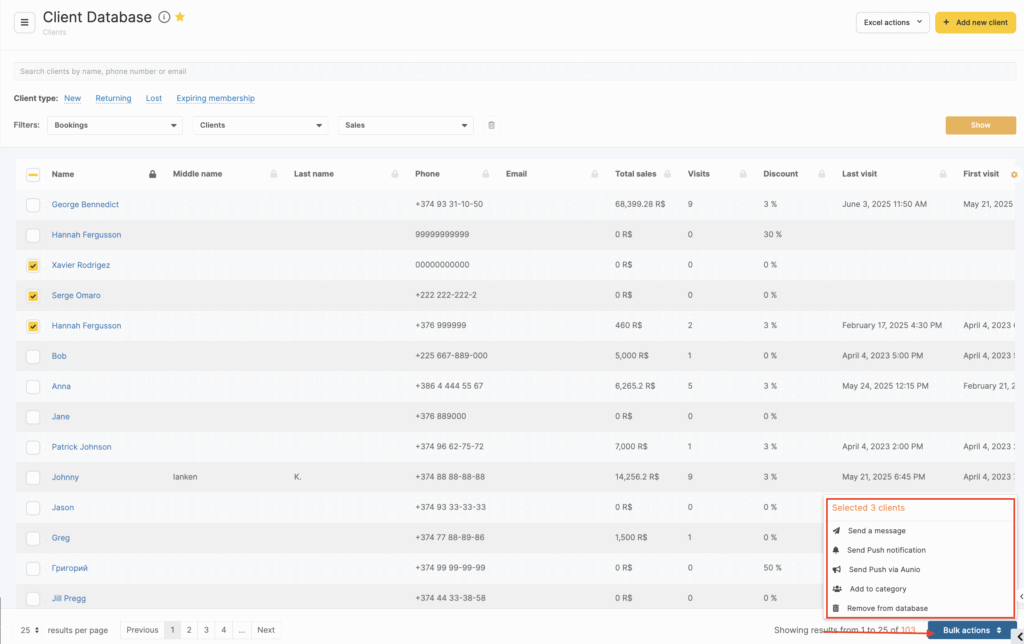The width and height of the screenshot is (1024, 644).
Task: Filter by Returning client type
Action: coord(113,98)
